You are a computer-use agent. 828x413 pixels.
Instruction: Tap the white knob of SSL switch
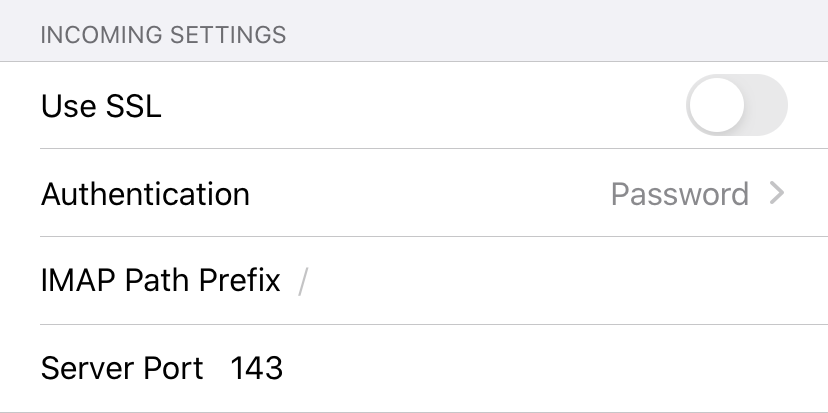click(717, 105)
